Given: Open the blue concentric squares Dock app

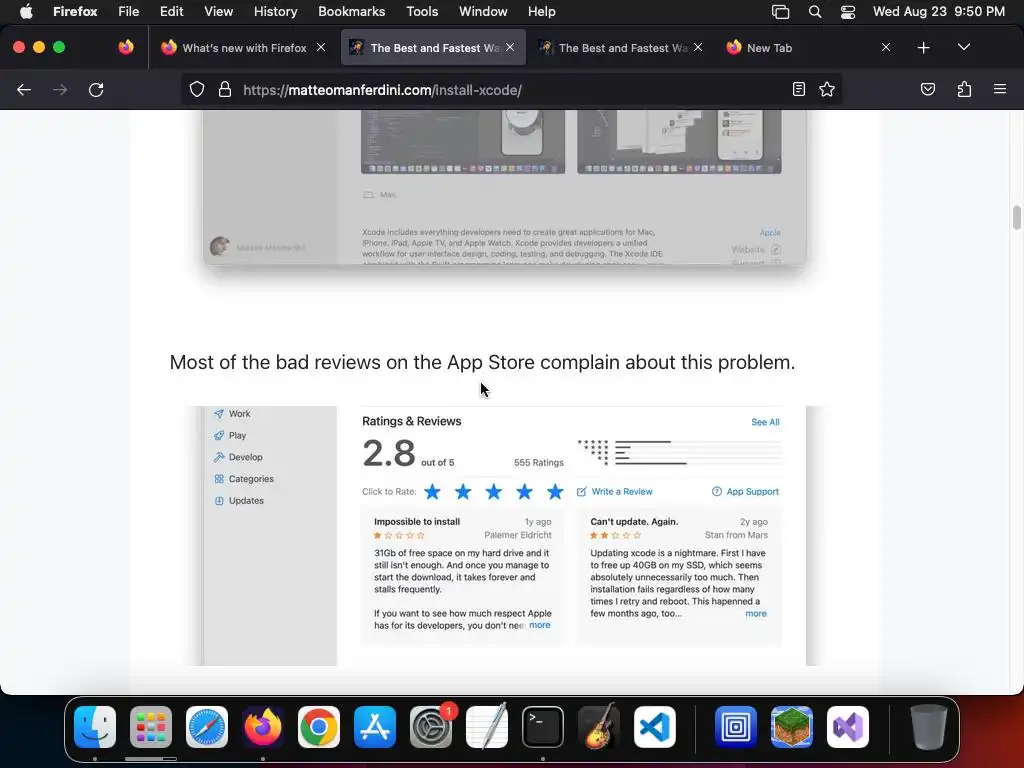Looking at the screenshot, I should pyautogui.click(x=735, y=726).
